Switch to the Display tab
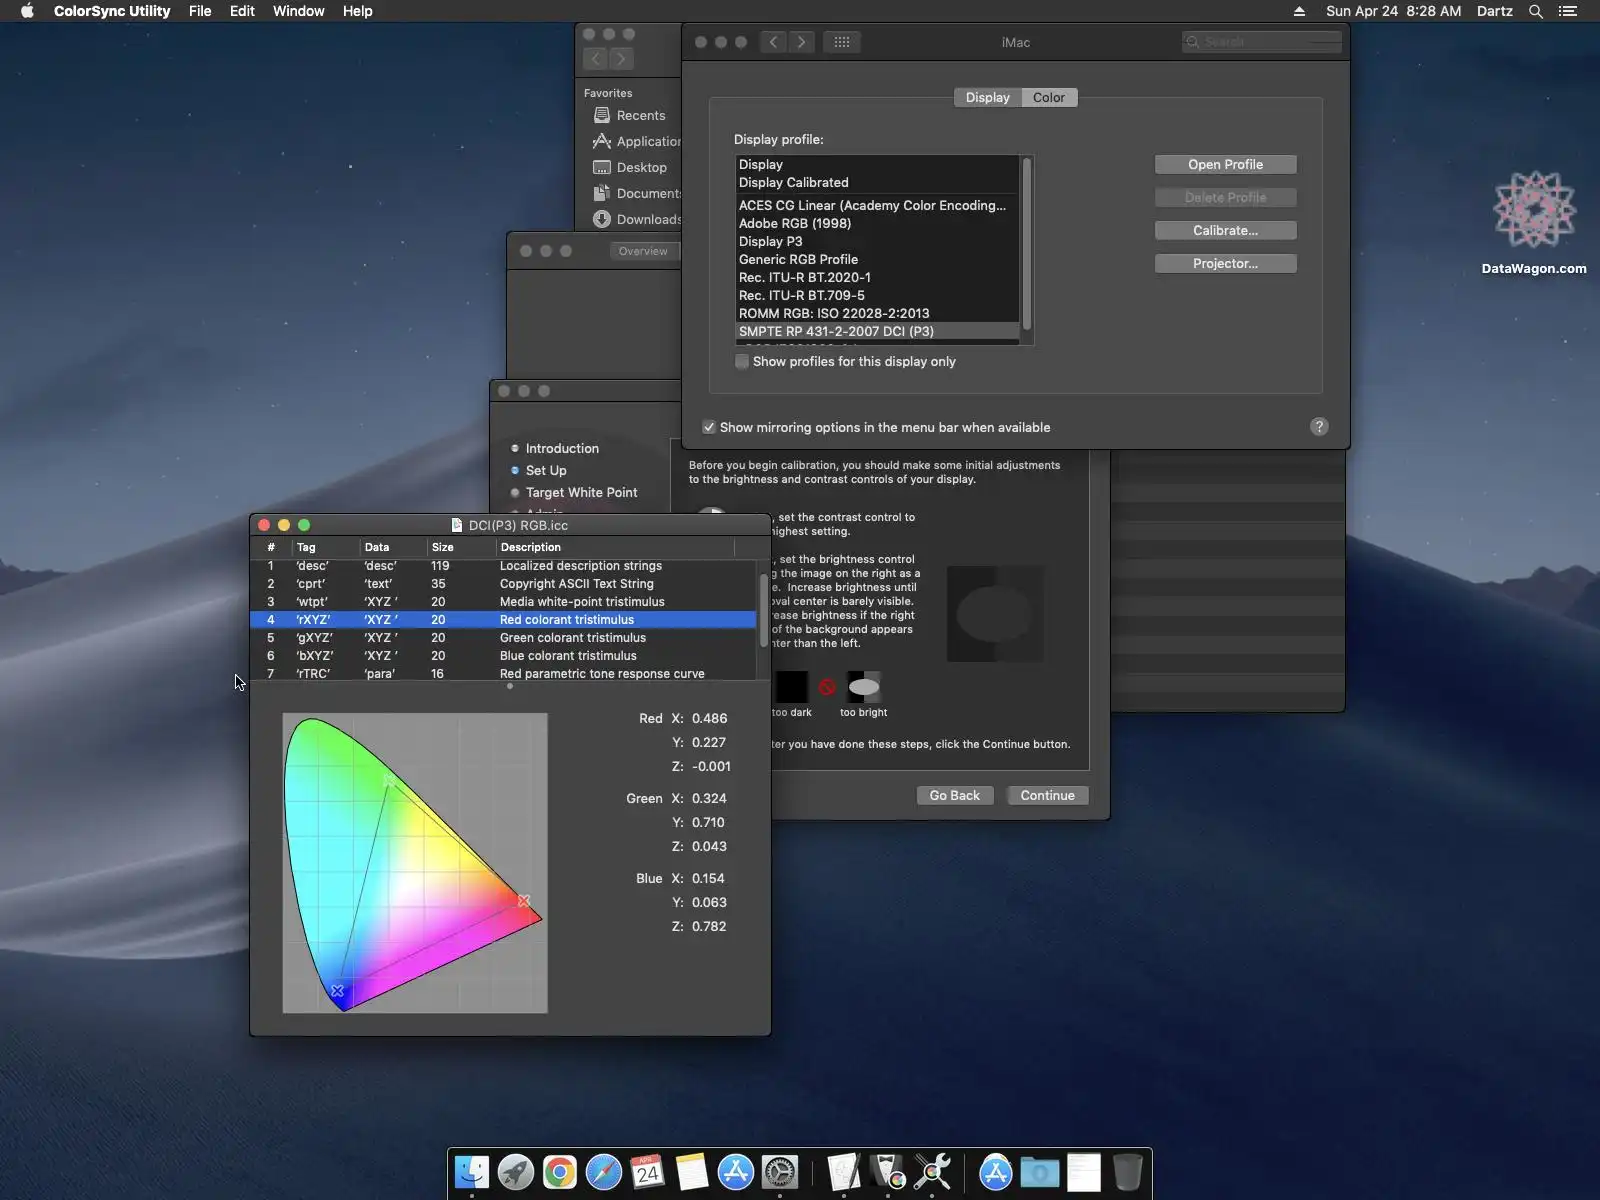 987,97
